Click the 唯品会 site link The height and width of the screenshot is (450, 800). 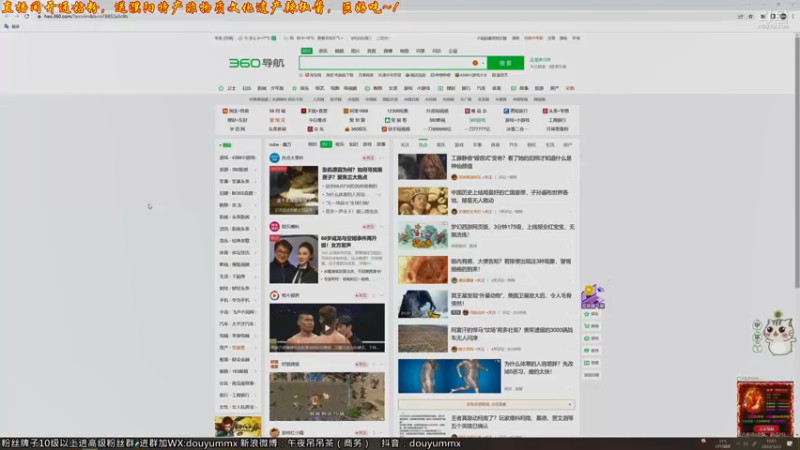pyautogui.click(x=476, y=111)
